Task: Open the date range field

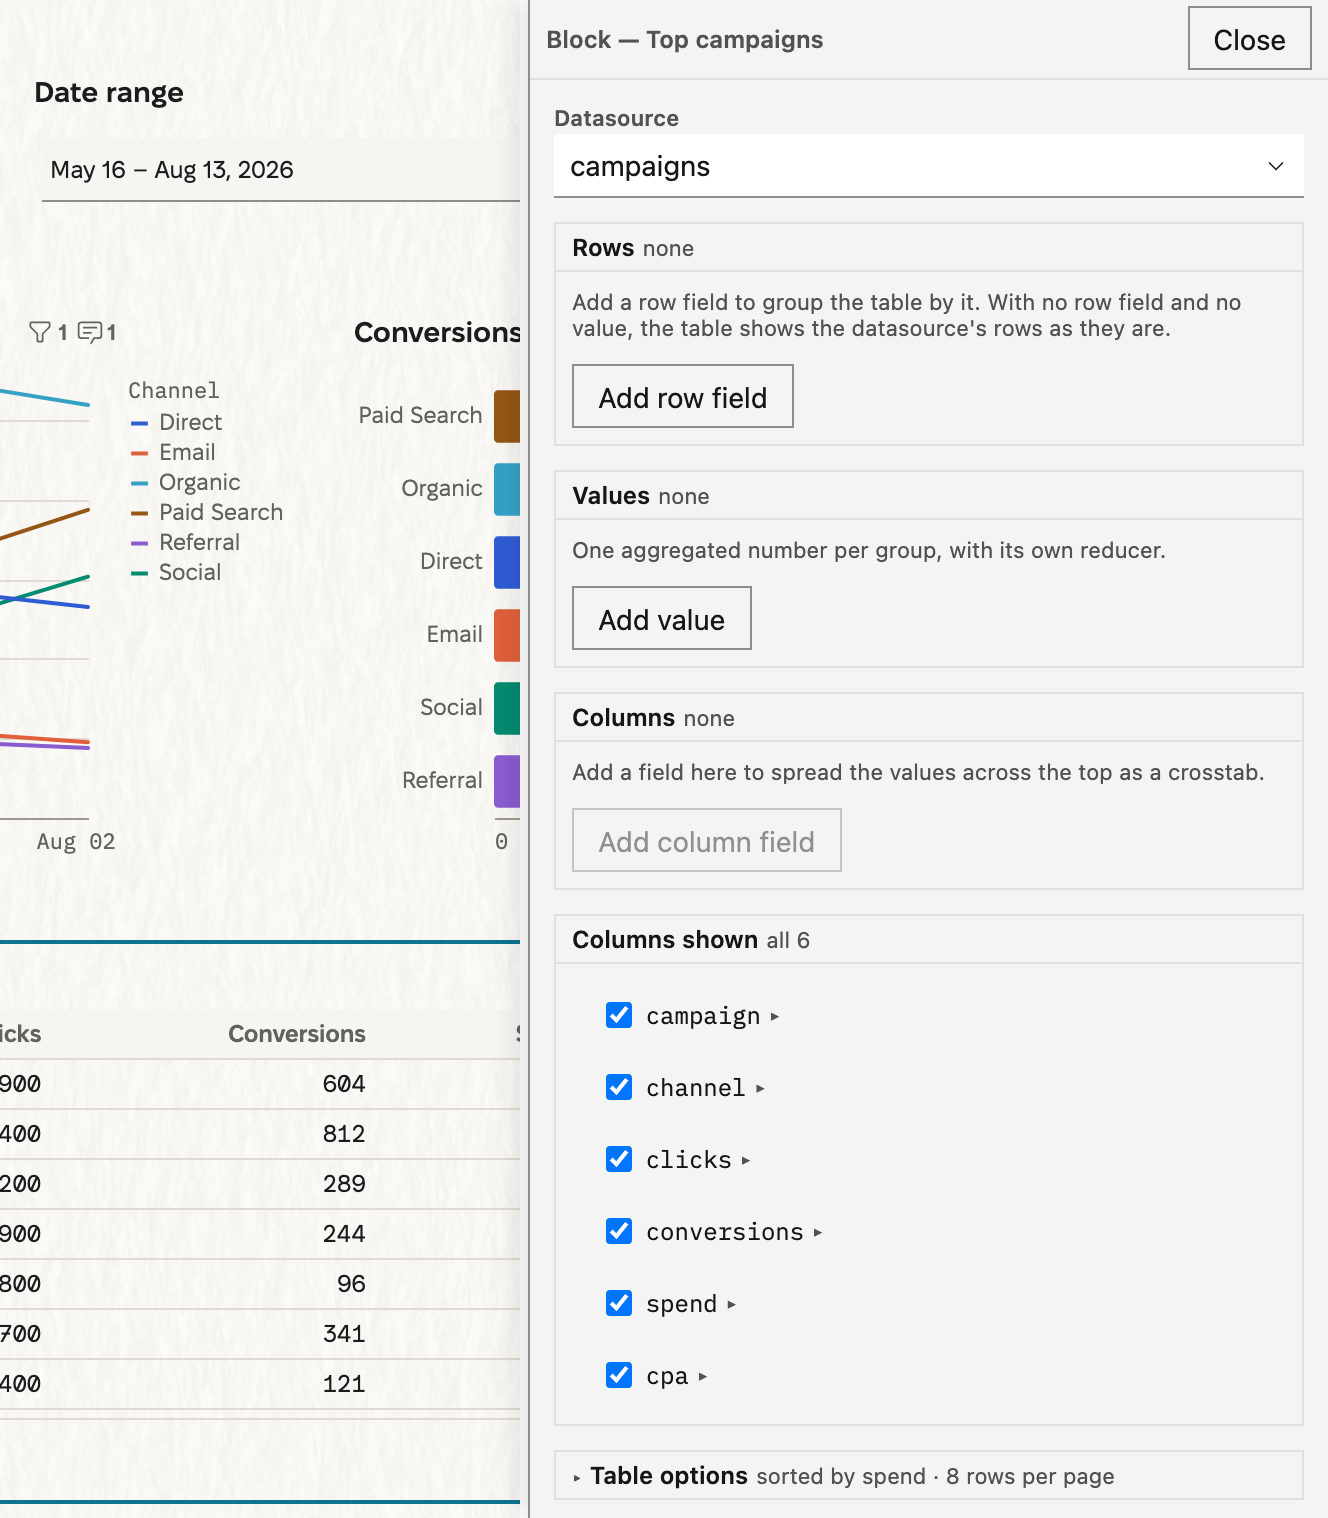Action: [281, 170]
